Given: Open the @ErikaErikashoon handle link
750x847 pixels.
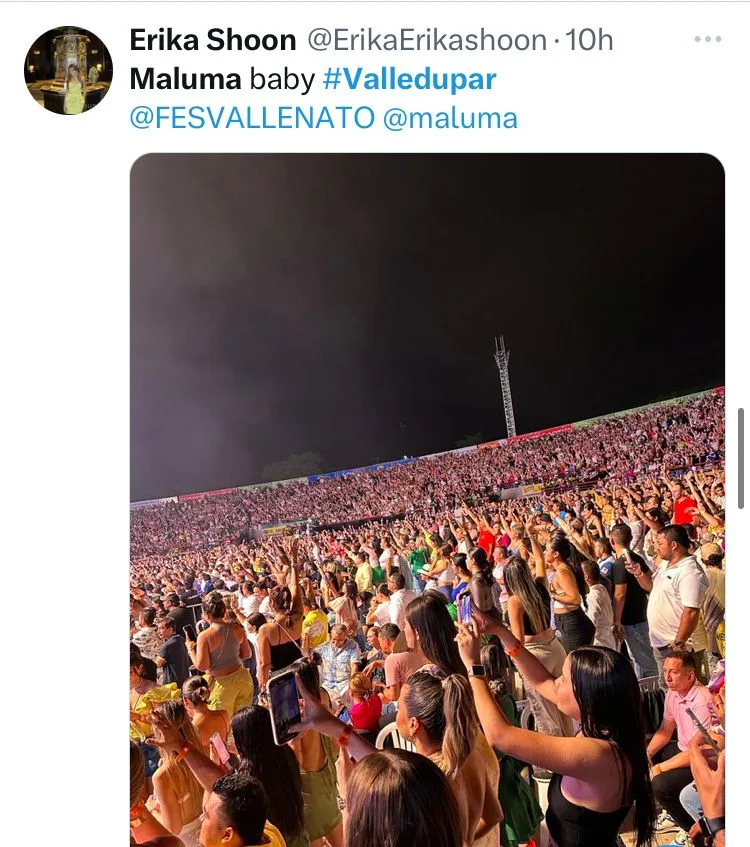Looking at the screenshot, I should point(427,40).
